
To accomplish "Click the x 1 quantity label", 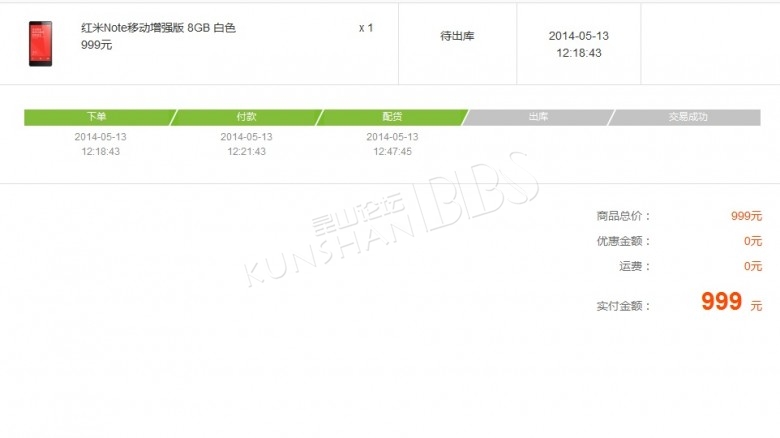I will click(366, 28).
